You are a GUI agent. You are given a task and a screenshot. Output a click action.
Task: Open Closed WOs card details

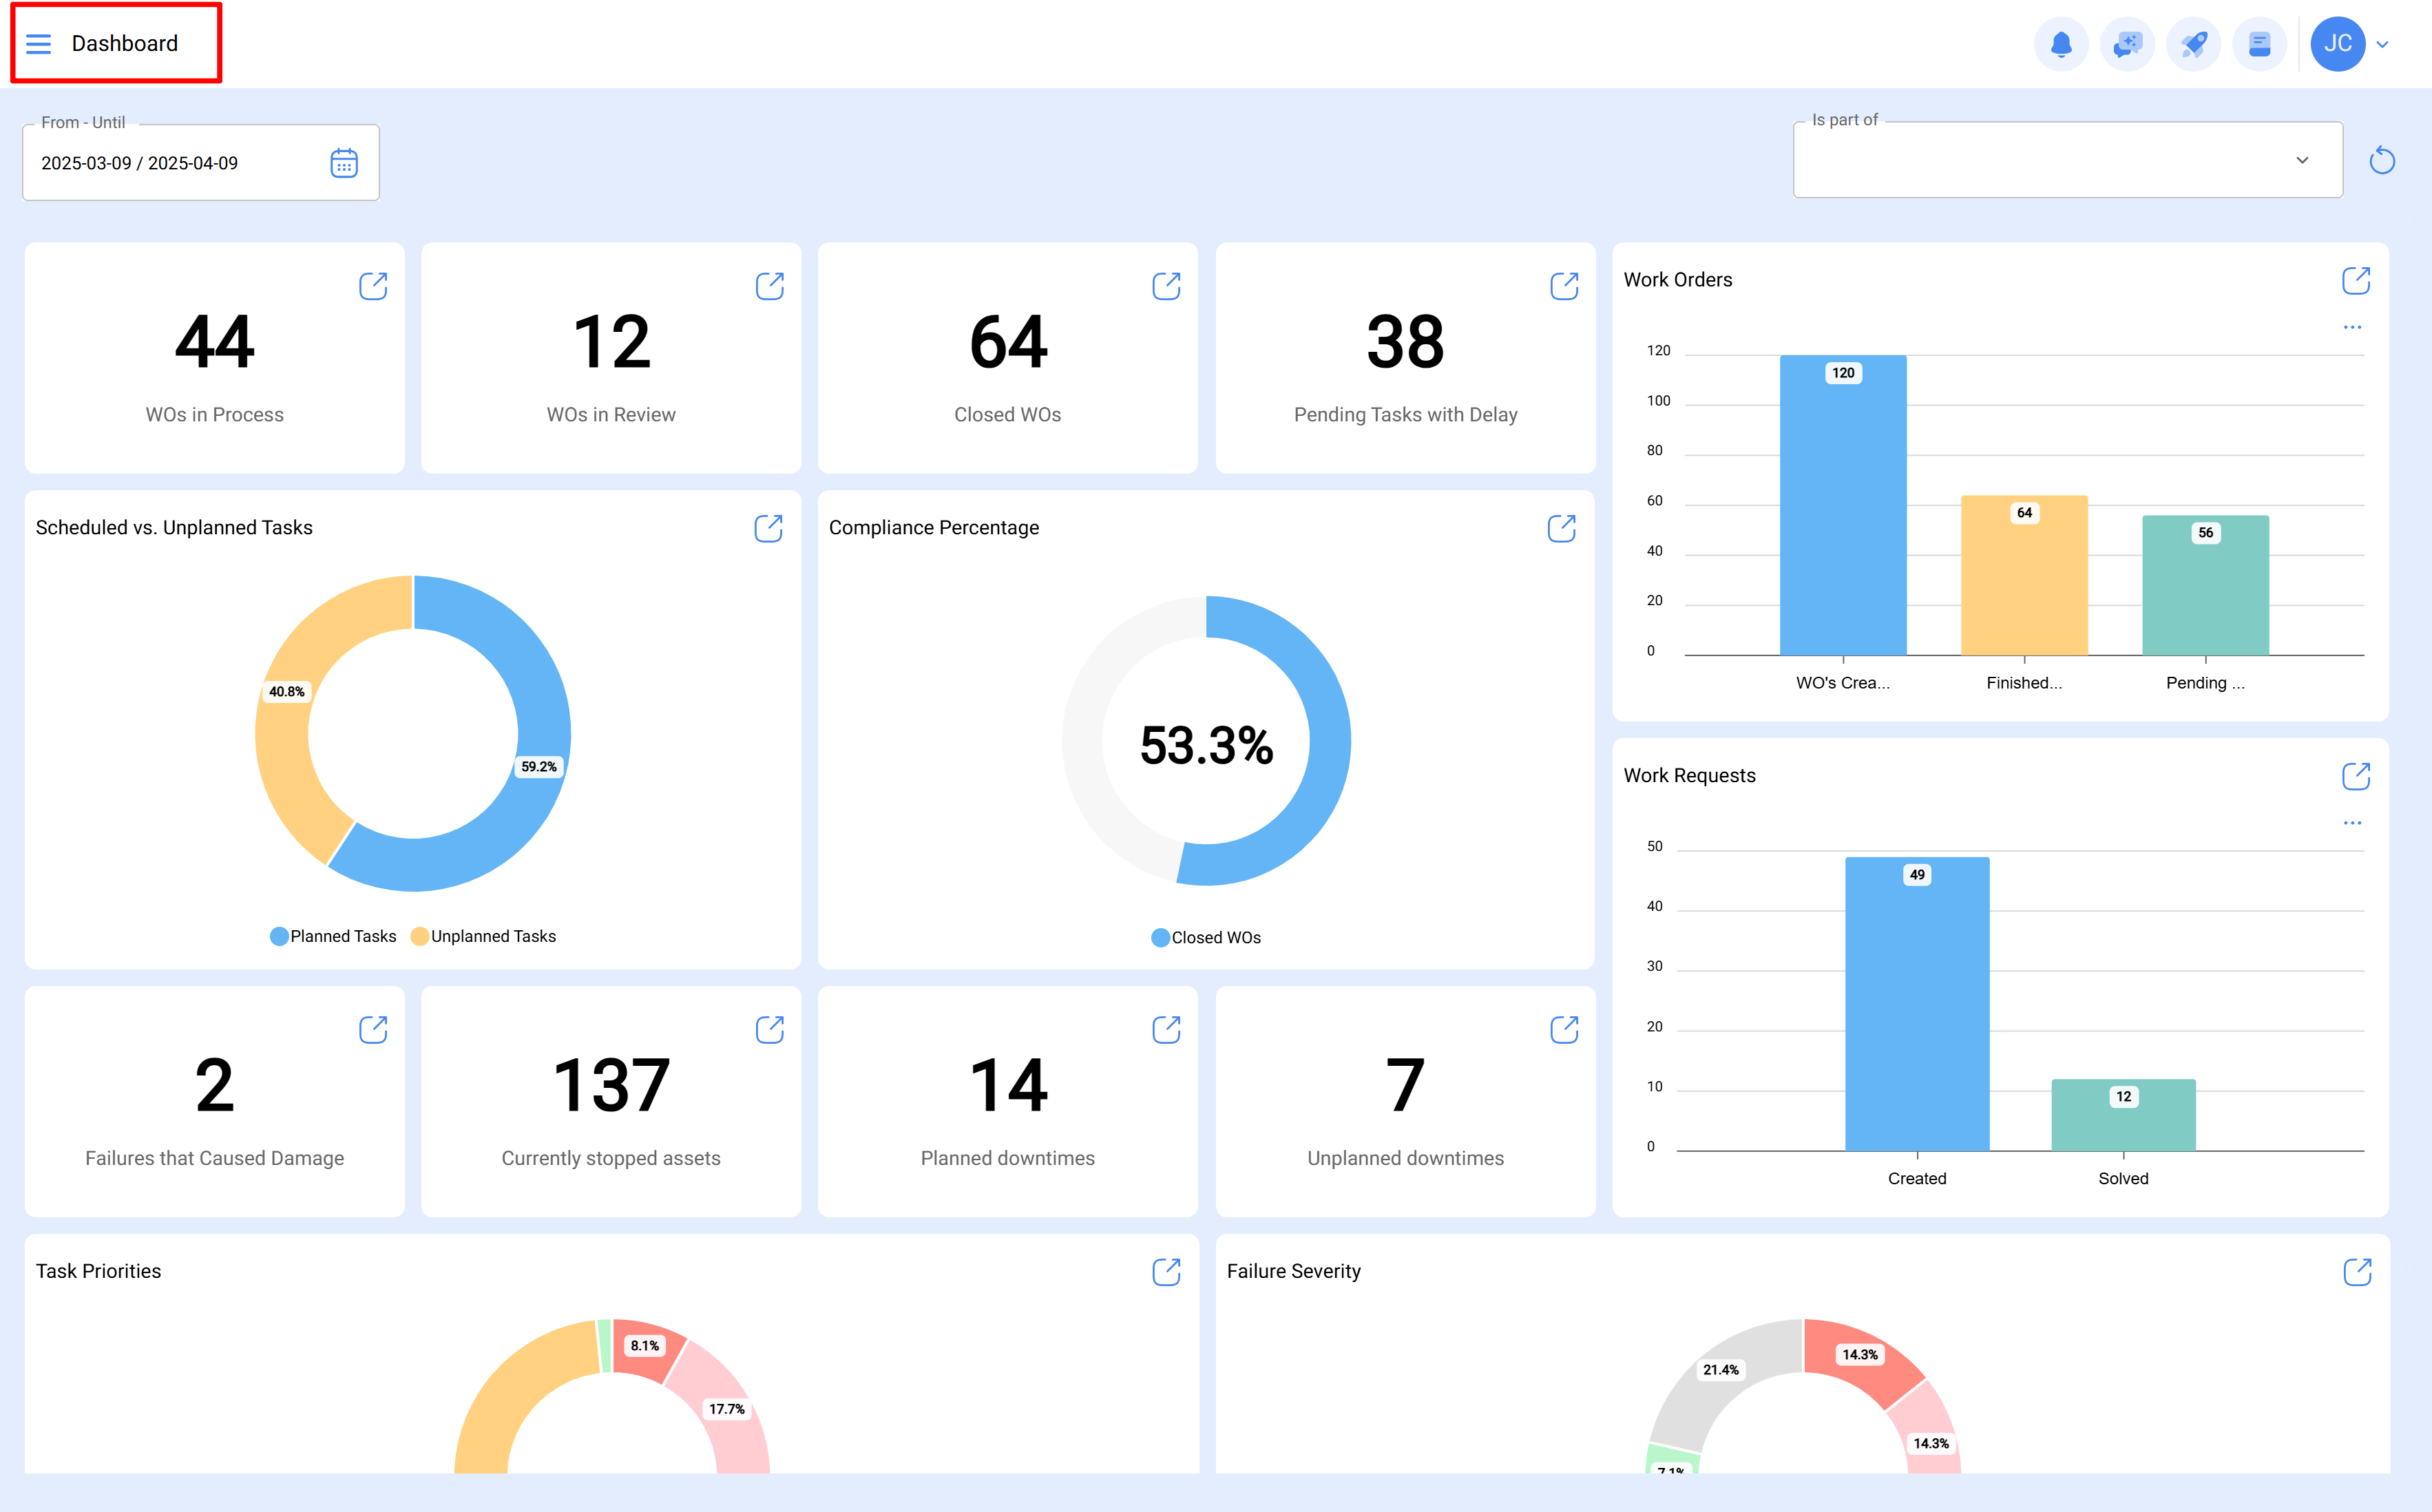[1166, 286]
